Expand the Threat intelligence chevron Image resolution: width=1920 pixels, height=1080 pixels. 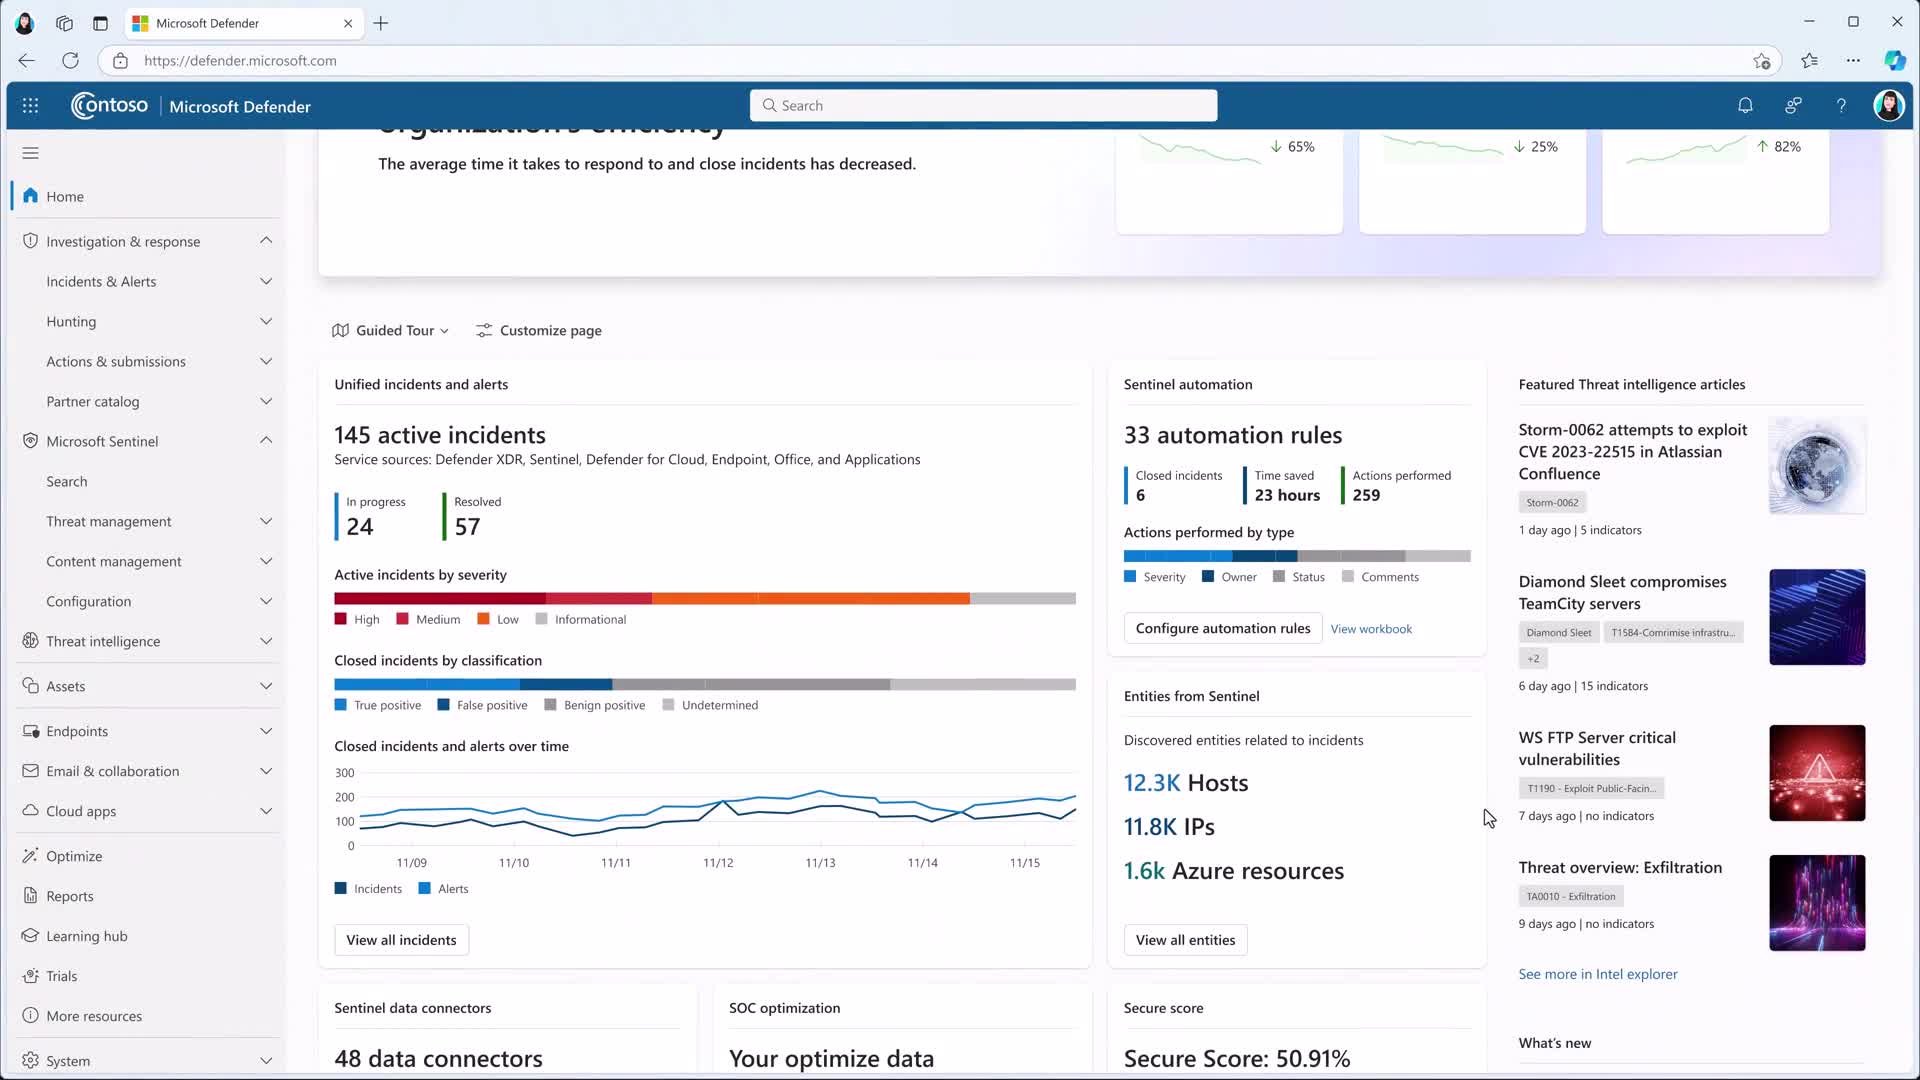(x=266, y=641)
